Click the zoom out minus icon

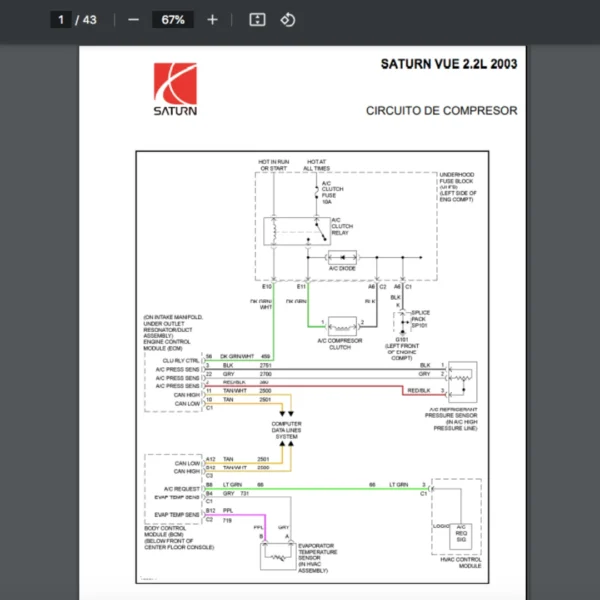point(133,20)
